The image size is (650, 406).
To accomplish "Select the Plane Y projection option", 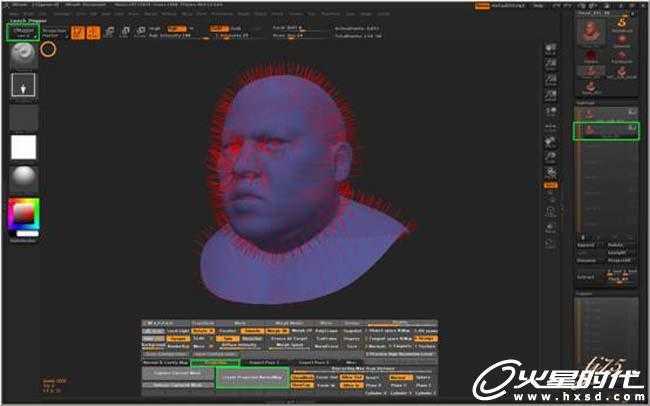I will pyautogui.click(x=398, y=385).
